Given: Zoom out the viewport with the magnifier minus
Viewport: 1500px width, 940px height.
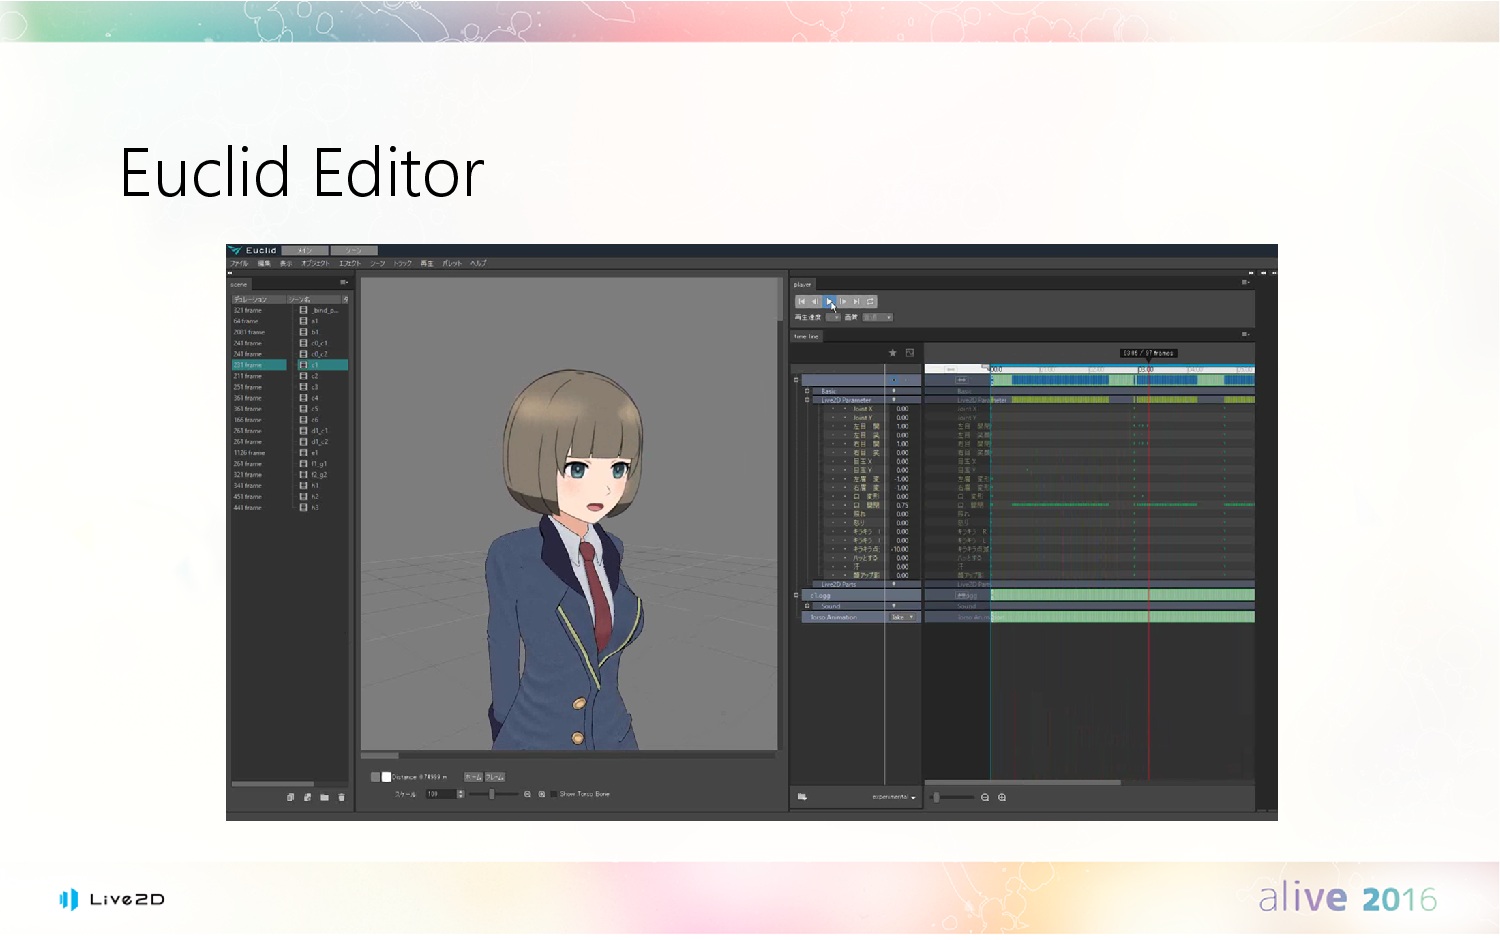Looking at the screenshot, I should click(x=527, y=794).
